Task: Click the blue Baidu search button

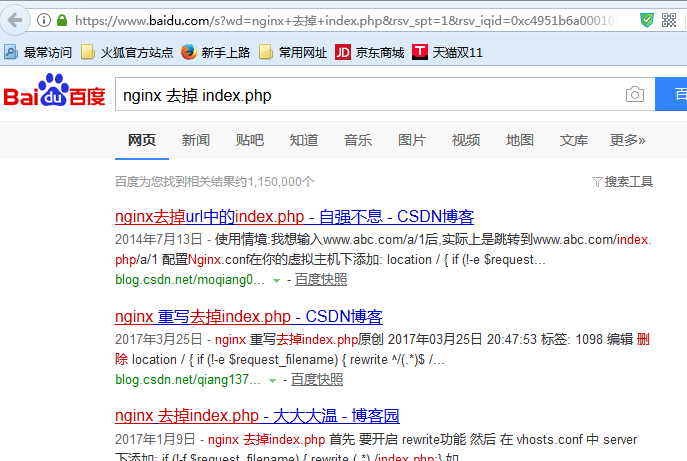Action: [x=671, y=94]
